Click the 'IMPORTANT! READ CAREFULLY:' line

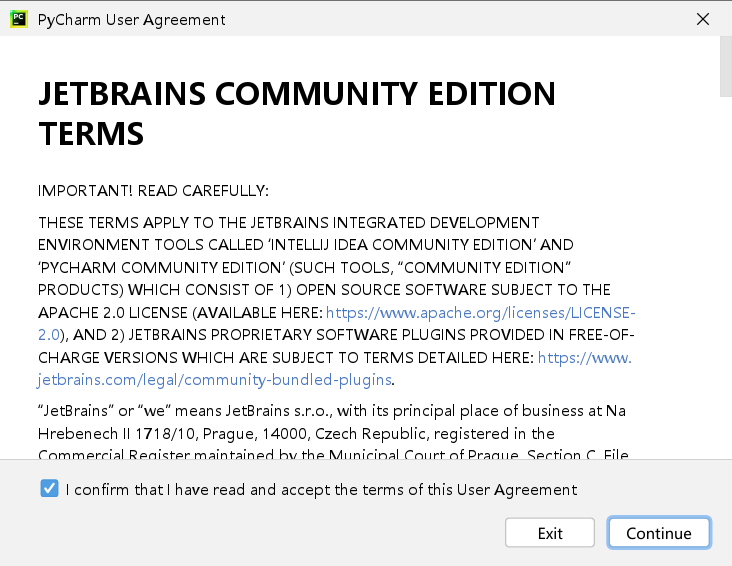[x=153, y=191]
